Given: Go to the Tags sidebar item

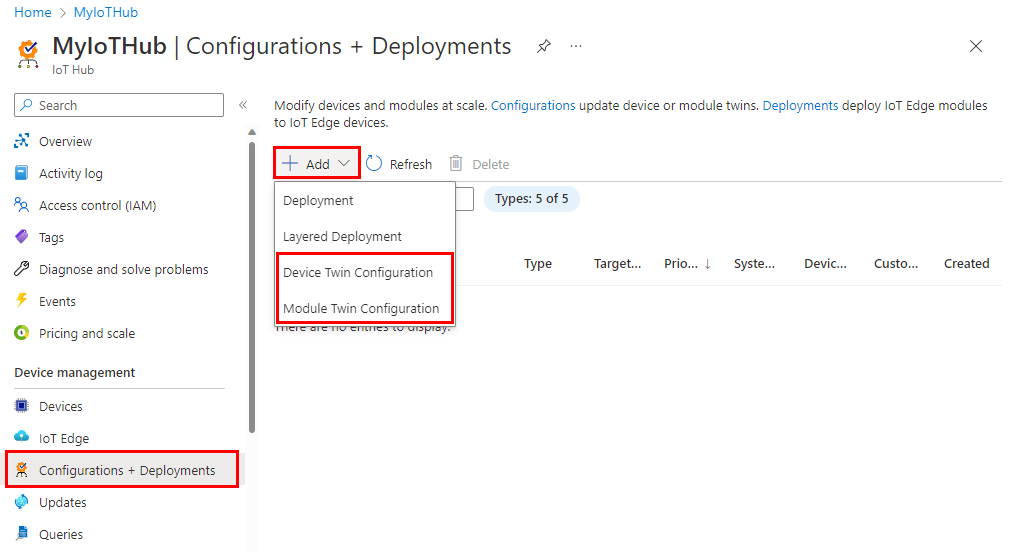Looking at the screenshot, I should point(51,237).
